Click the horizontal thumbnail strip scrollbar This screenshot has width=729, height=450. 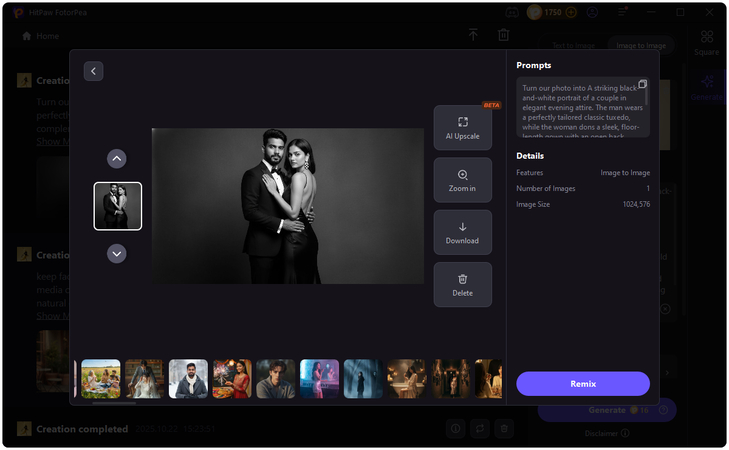point(114,403)
